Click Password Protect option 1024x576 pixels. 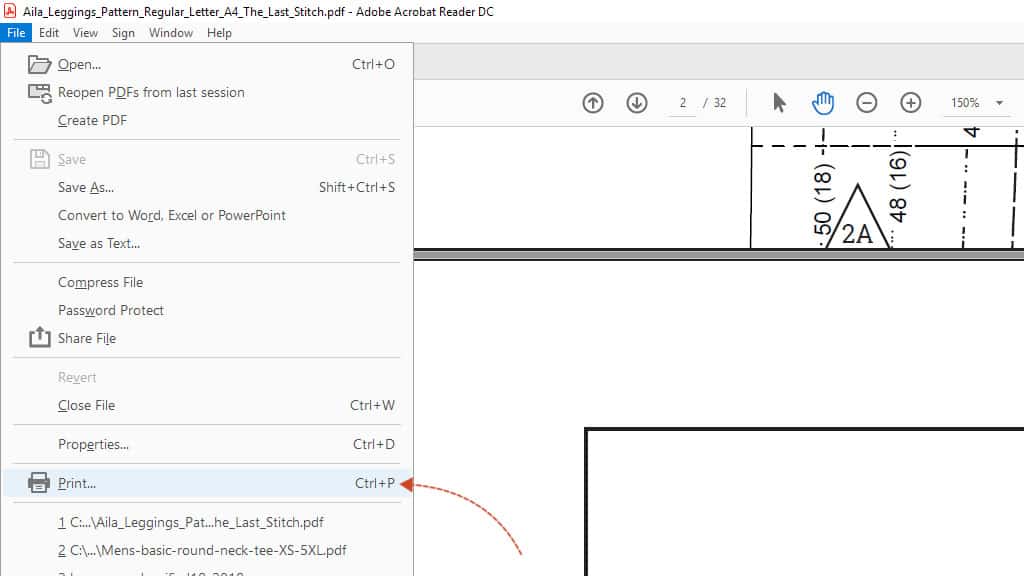coord(111,310)
